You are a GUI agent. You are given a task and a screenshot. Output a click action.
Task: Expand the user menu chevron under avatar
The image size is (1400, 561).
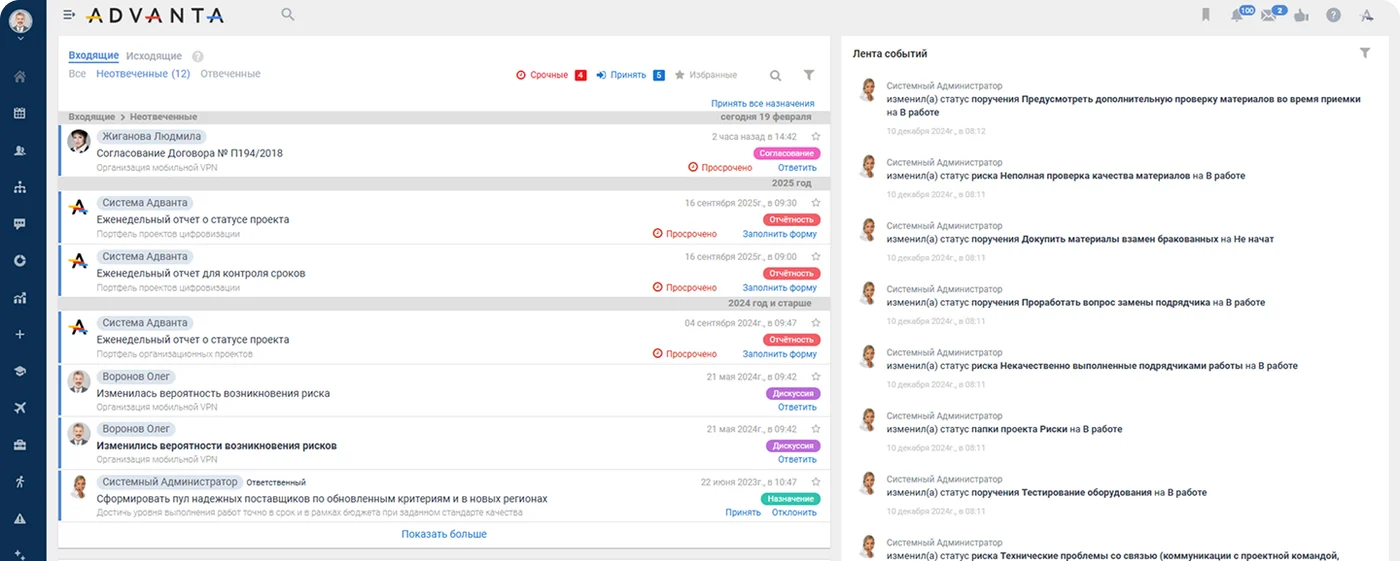tap(19, 40)
